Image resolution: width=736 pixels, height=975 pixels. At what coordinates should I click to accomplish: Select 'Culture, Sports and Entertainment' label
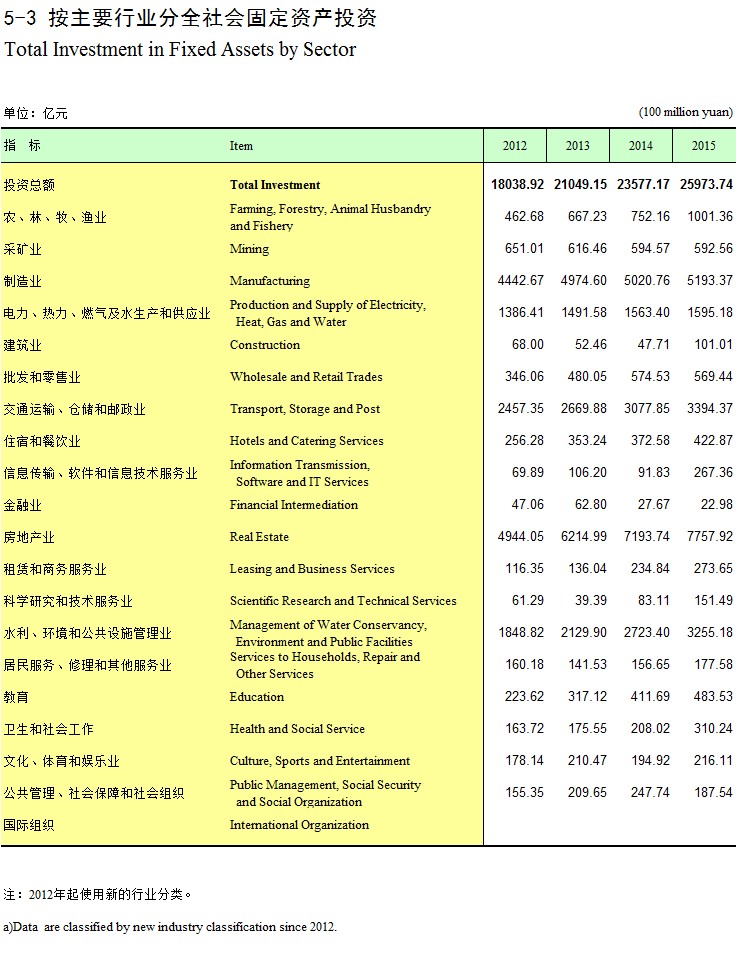point(320,761)
